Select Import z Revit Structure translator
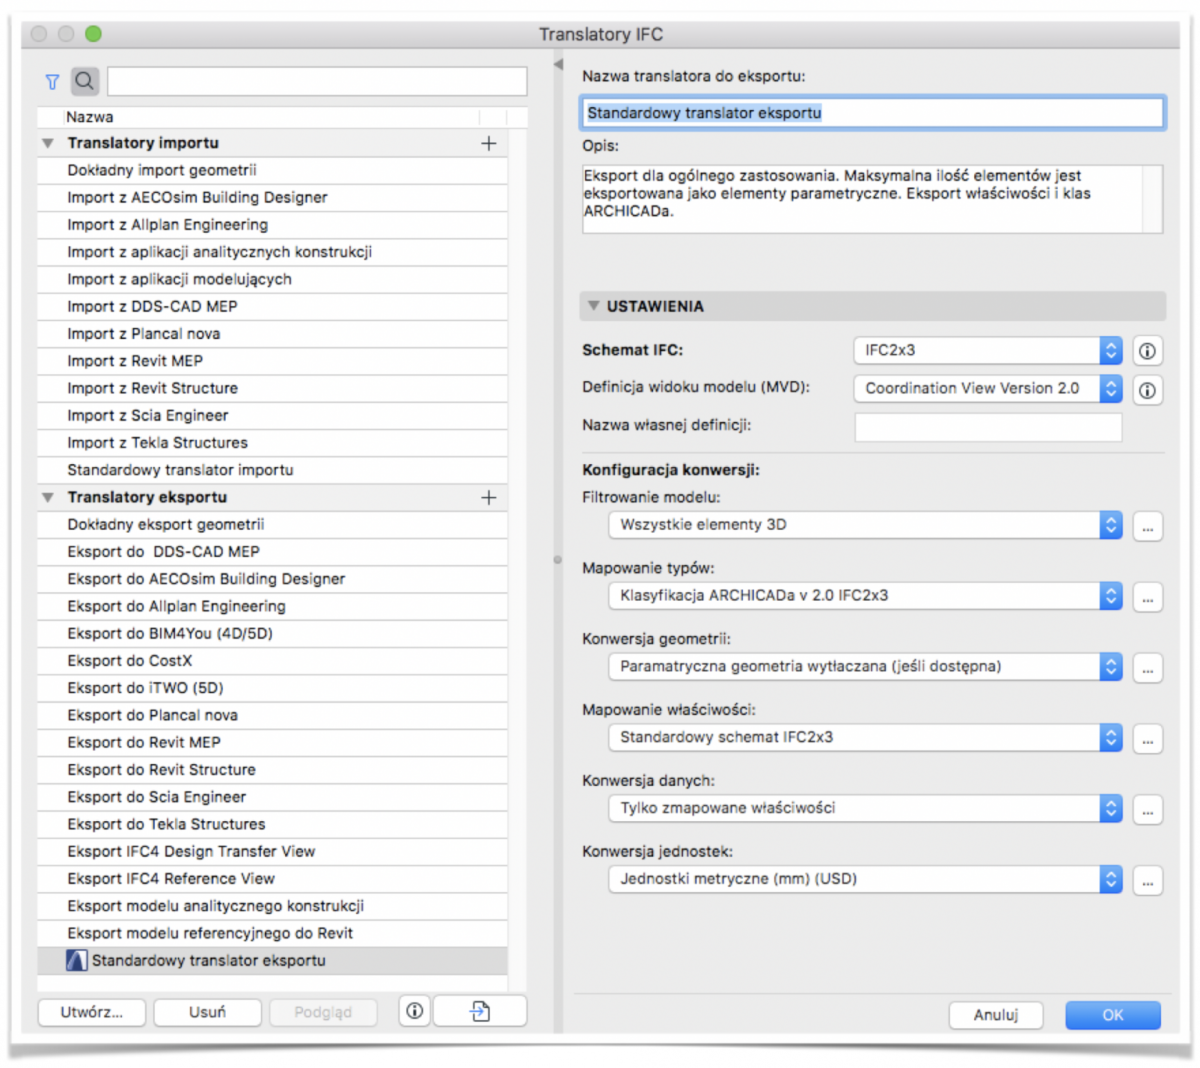Image resolution: width=1200 pixels, height=1068 pixels. pyautogui.click(x=152, y=388)
